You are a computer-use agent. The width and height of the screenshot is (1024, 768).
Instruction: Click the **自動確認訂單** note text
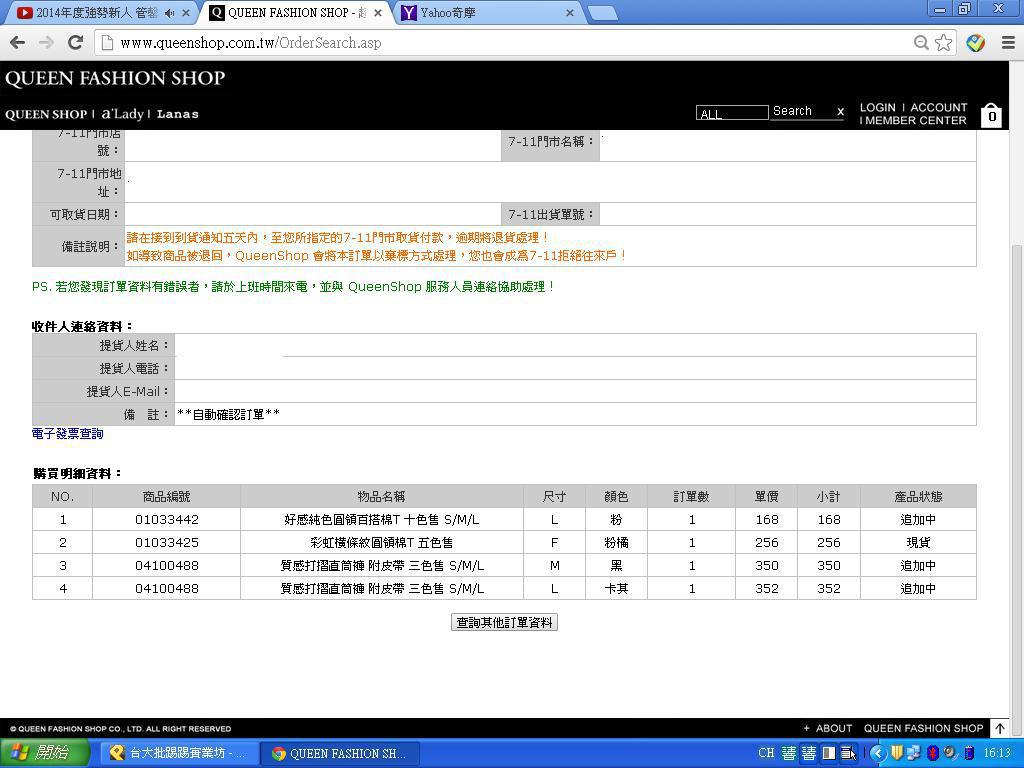pyautogui.click(x=229, y=415)
